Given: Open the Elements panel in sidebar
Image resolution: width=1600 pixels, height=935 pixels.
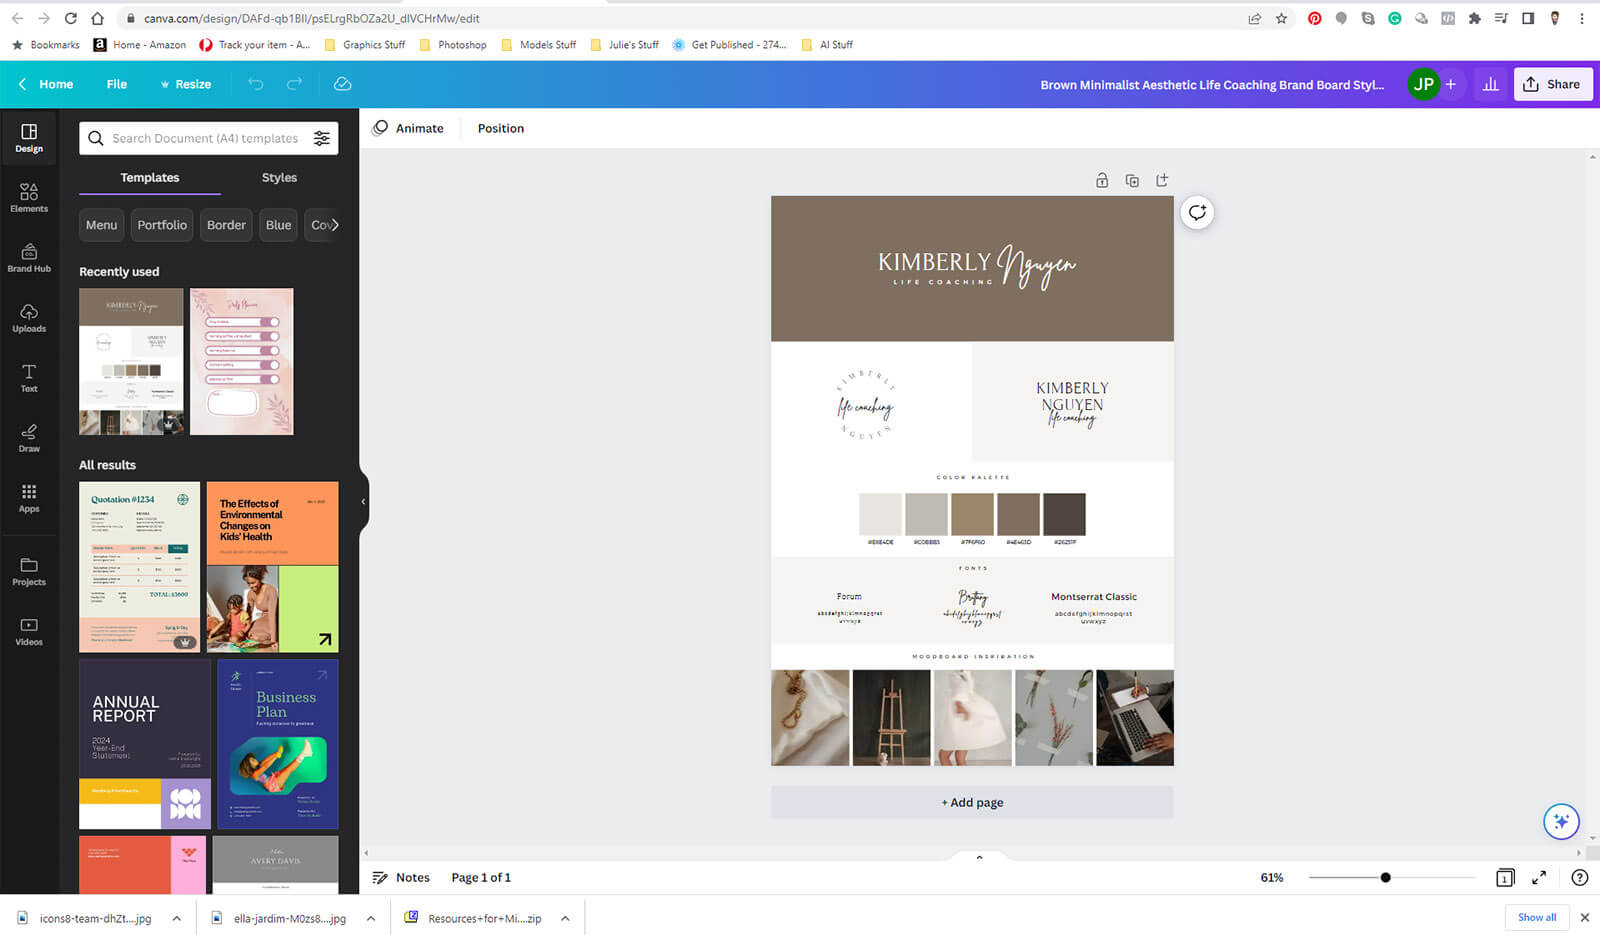Looking at the screenshot, I should click(29, 197).
